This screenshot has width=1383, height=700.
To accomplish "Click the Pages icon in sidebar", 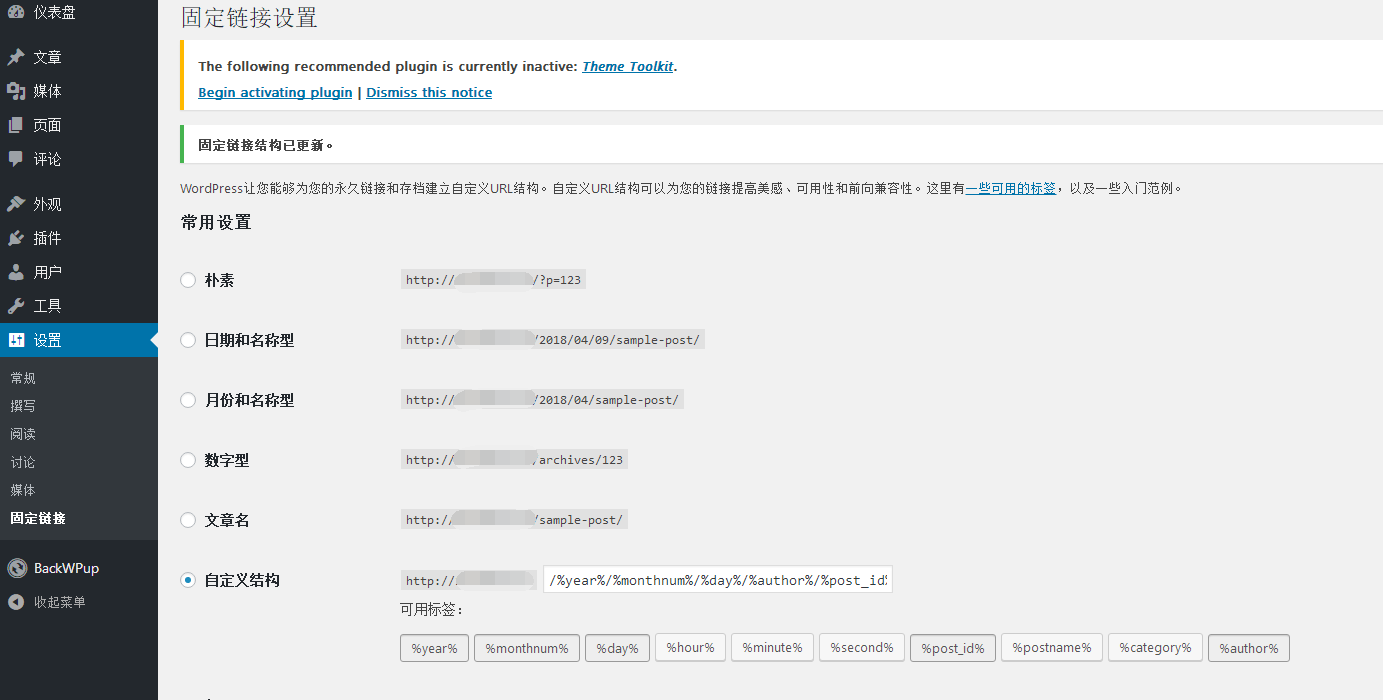I will pyautogui.click(x=16, y=125).
